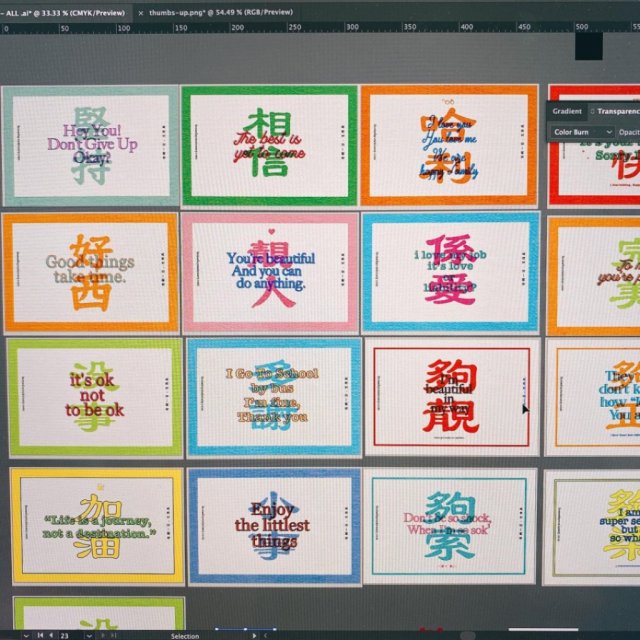Screen dimensions: 640x640
Task: Select the Transparency panel tab
Action: (619, 112)
